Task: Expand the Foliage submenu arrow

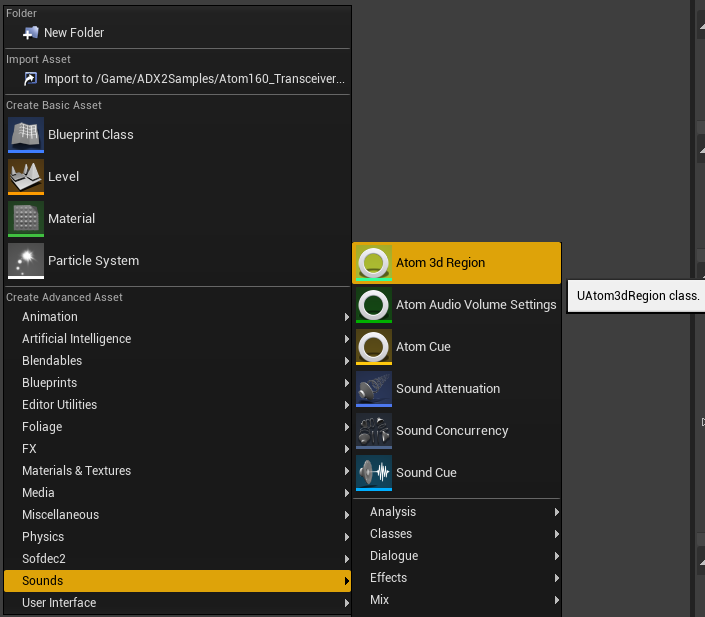Action: [x=347, y=427]
